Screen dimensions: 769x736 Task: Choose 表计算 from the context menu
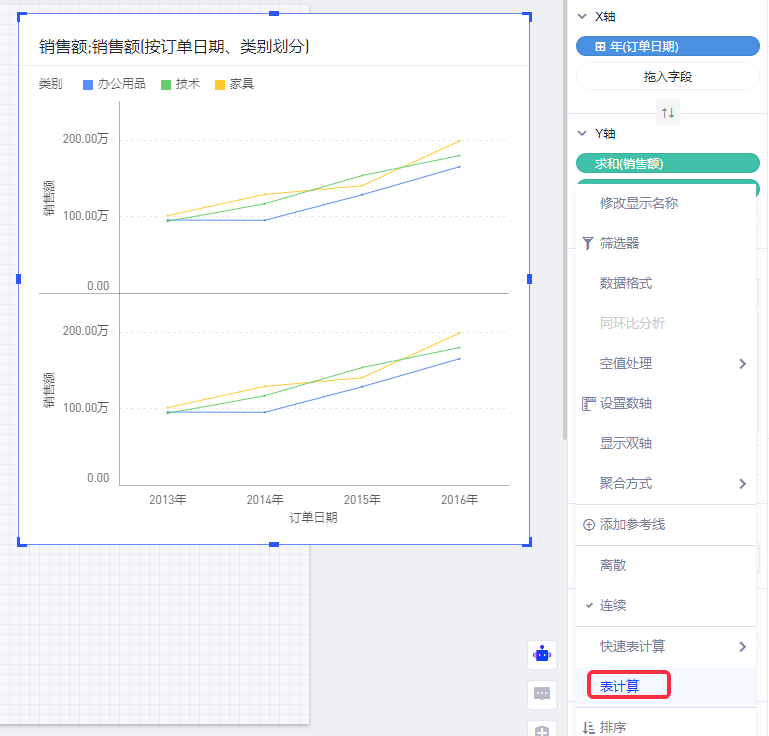620,686
